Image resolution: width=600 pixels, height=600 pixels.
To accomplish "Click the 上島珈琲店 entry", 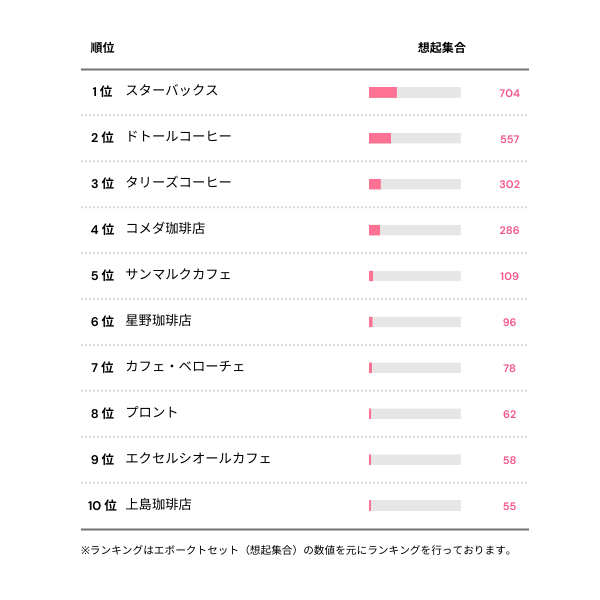I will point(159,505).
